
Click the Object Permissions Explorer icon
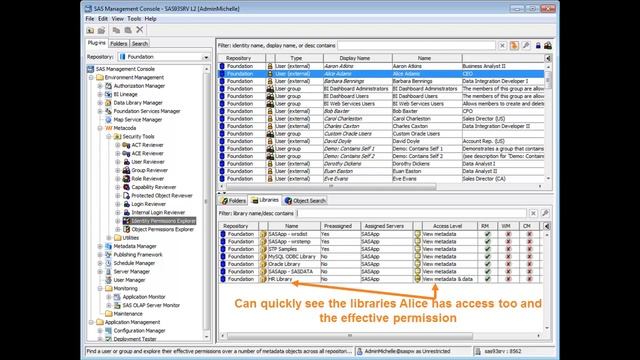point(126,229)
